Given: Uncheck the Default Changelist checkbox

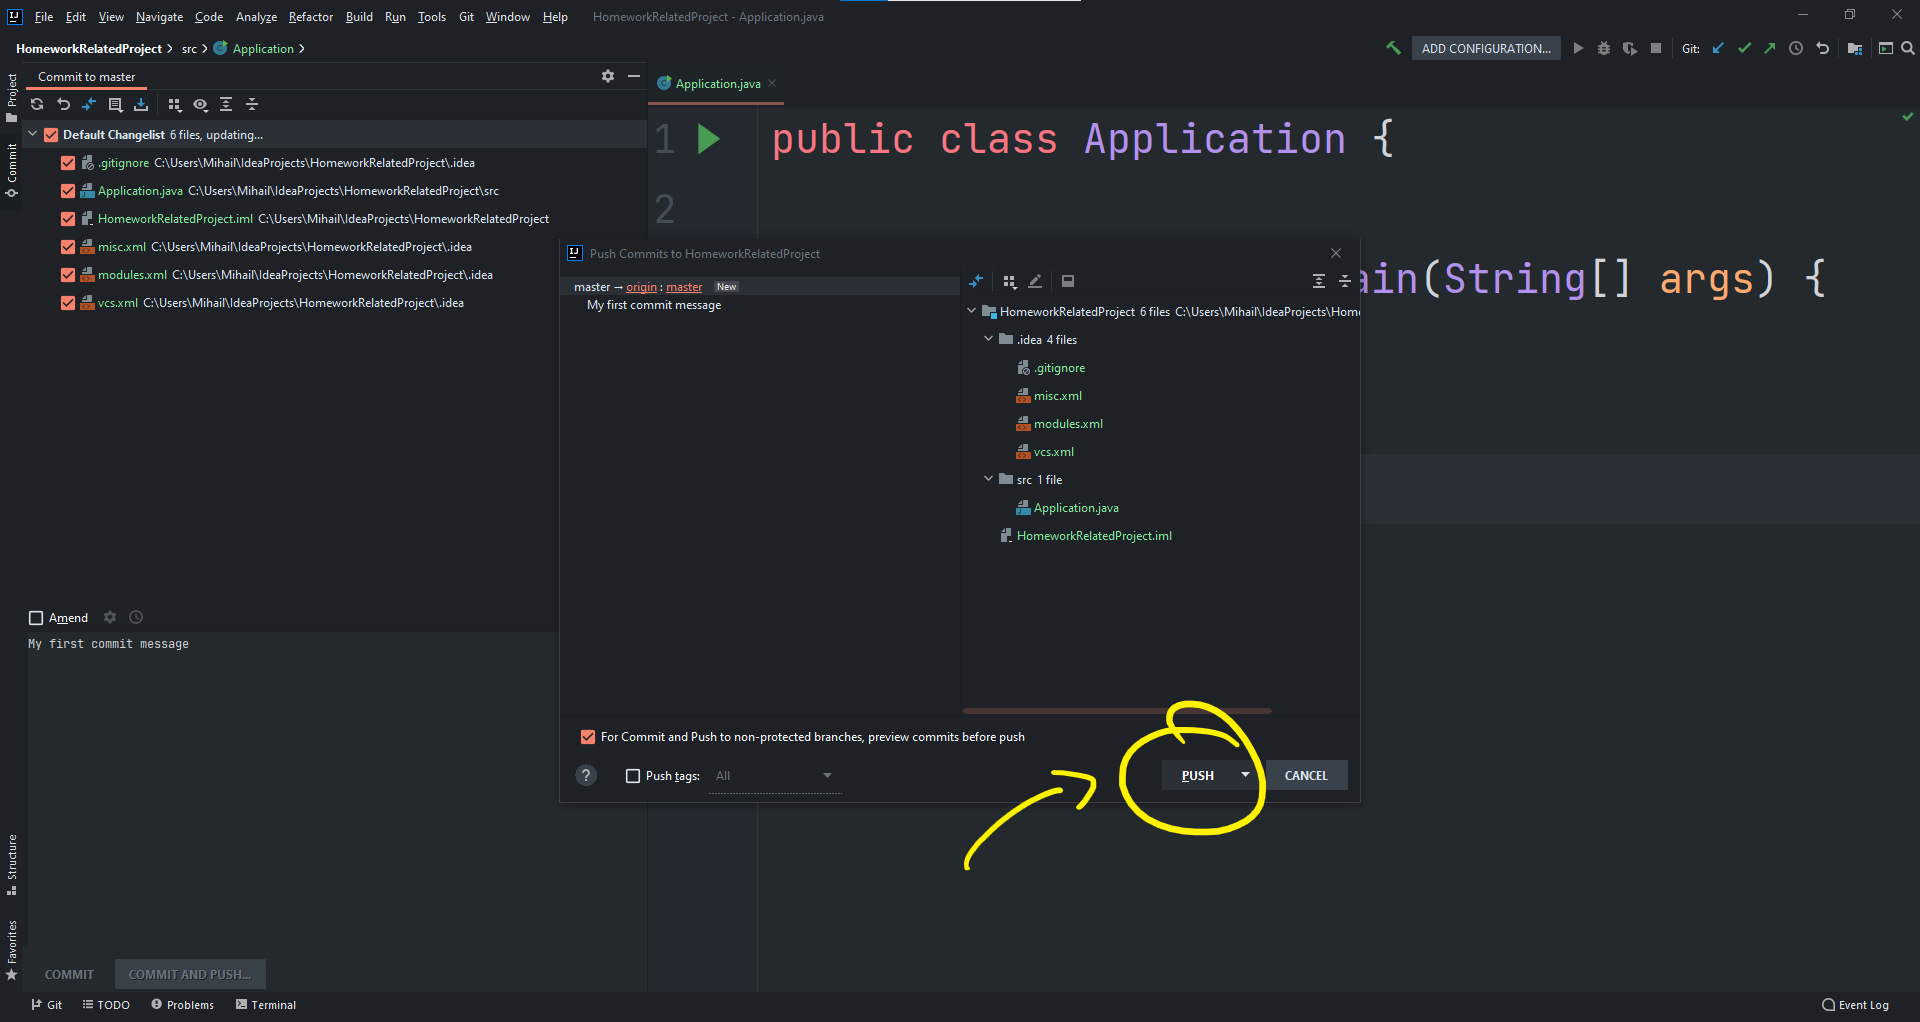Looking at the screenshot, I should [x=51, y=135].
